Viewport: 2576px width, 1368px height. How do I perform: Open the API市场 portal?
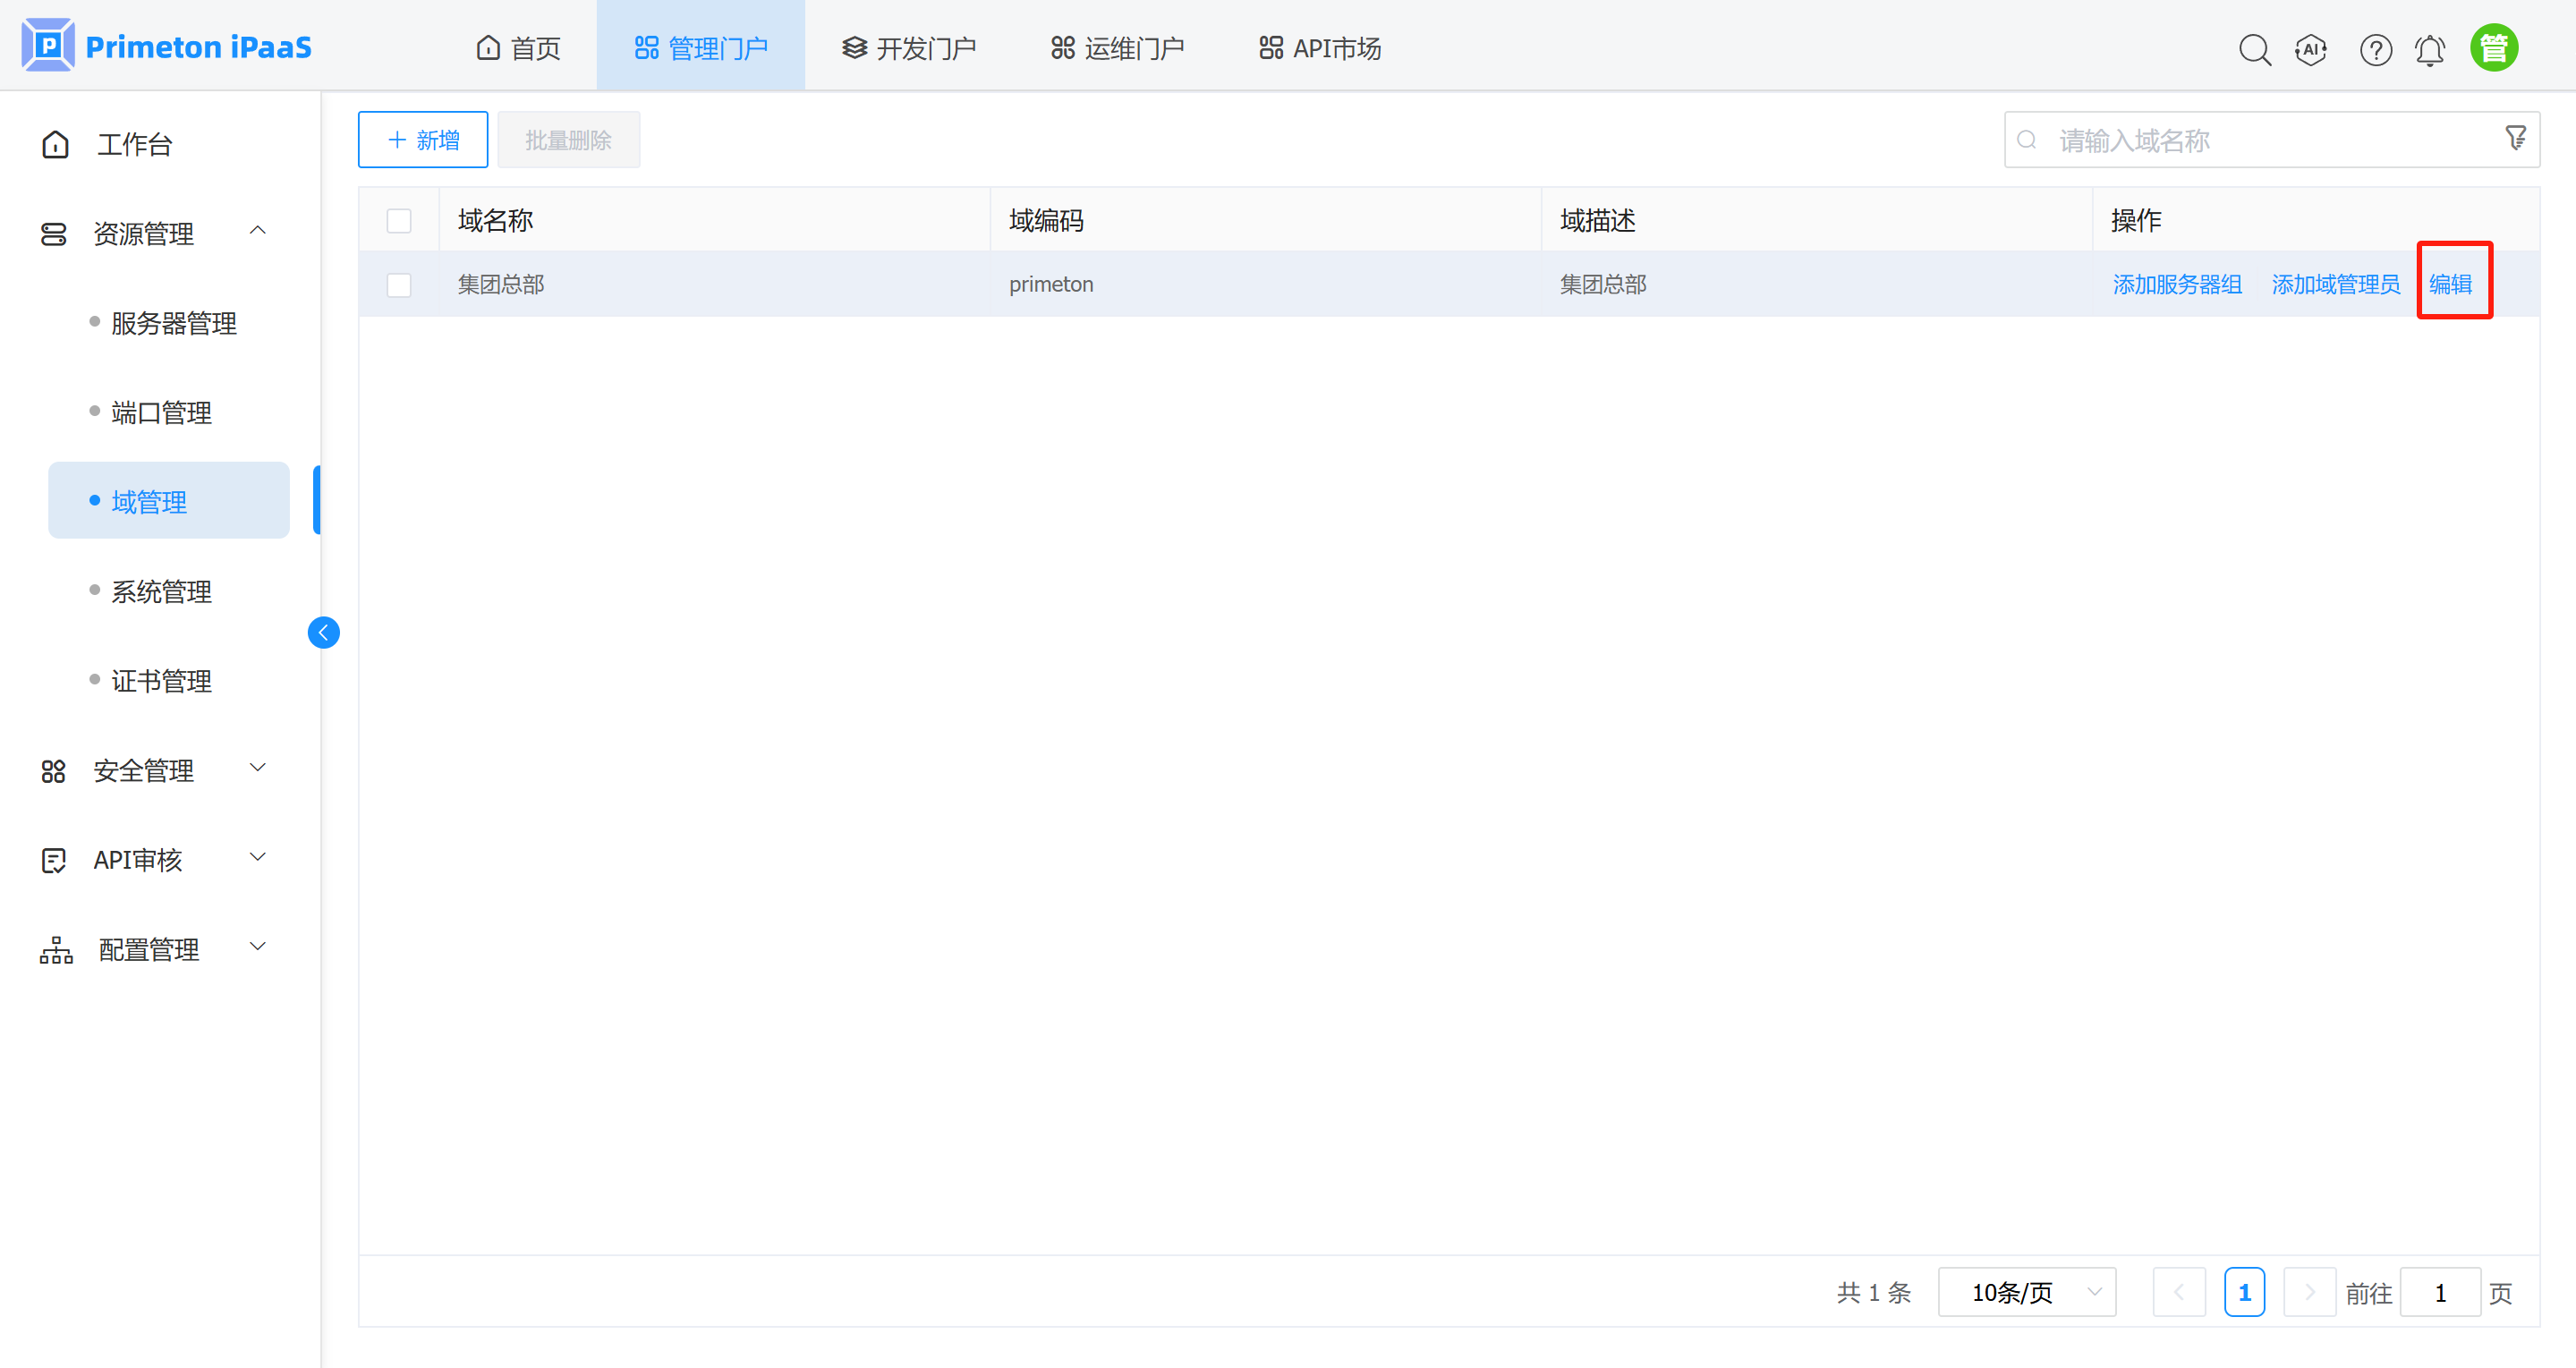[x=1318, y=46]
